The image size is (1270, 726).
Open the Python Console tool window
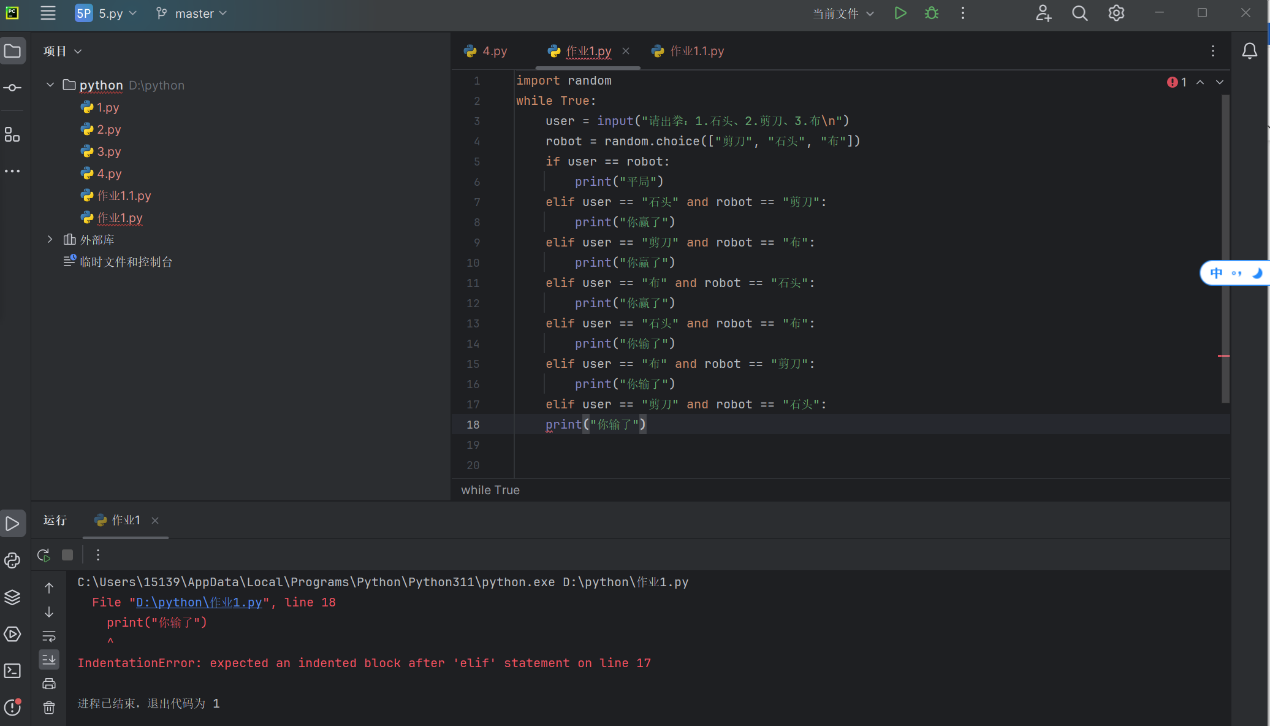[x=12, y=560]
